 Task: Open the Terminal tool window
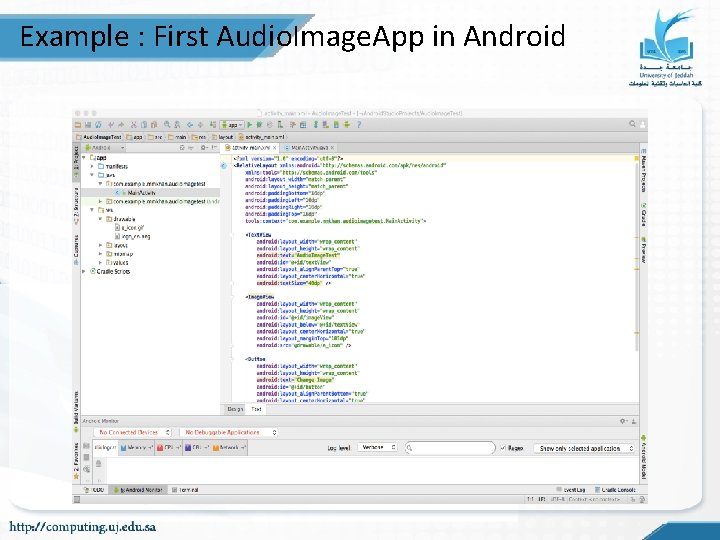(x=185, y=490)
